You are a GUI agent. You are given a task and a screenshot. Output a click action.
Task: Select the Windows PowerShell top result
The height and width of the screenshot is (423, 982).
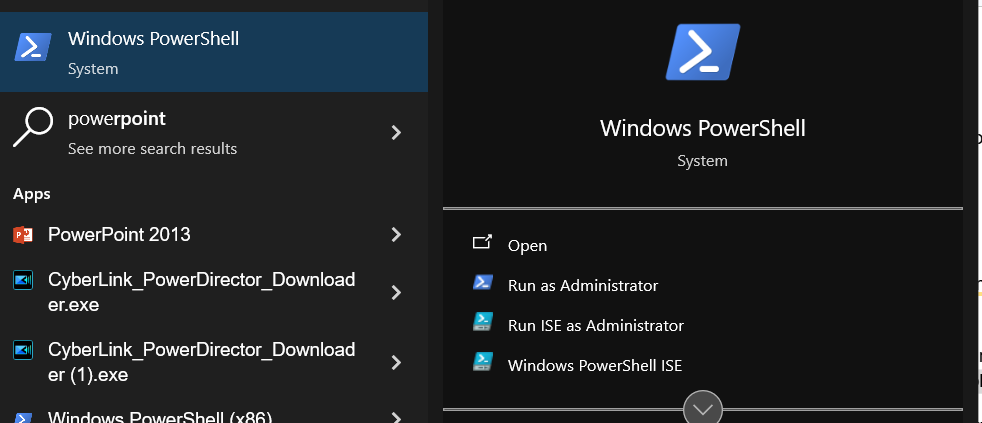click(214, 52)
